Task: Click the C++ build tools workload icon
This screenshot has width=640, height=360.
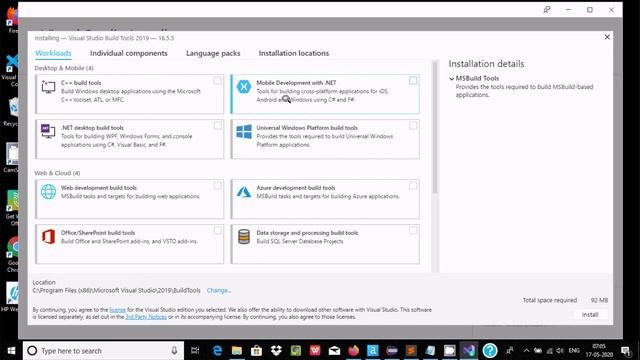Action: point(48,86)
